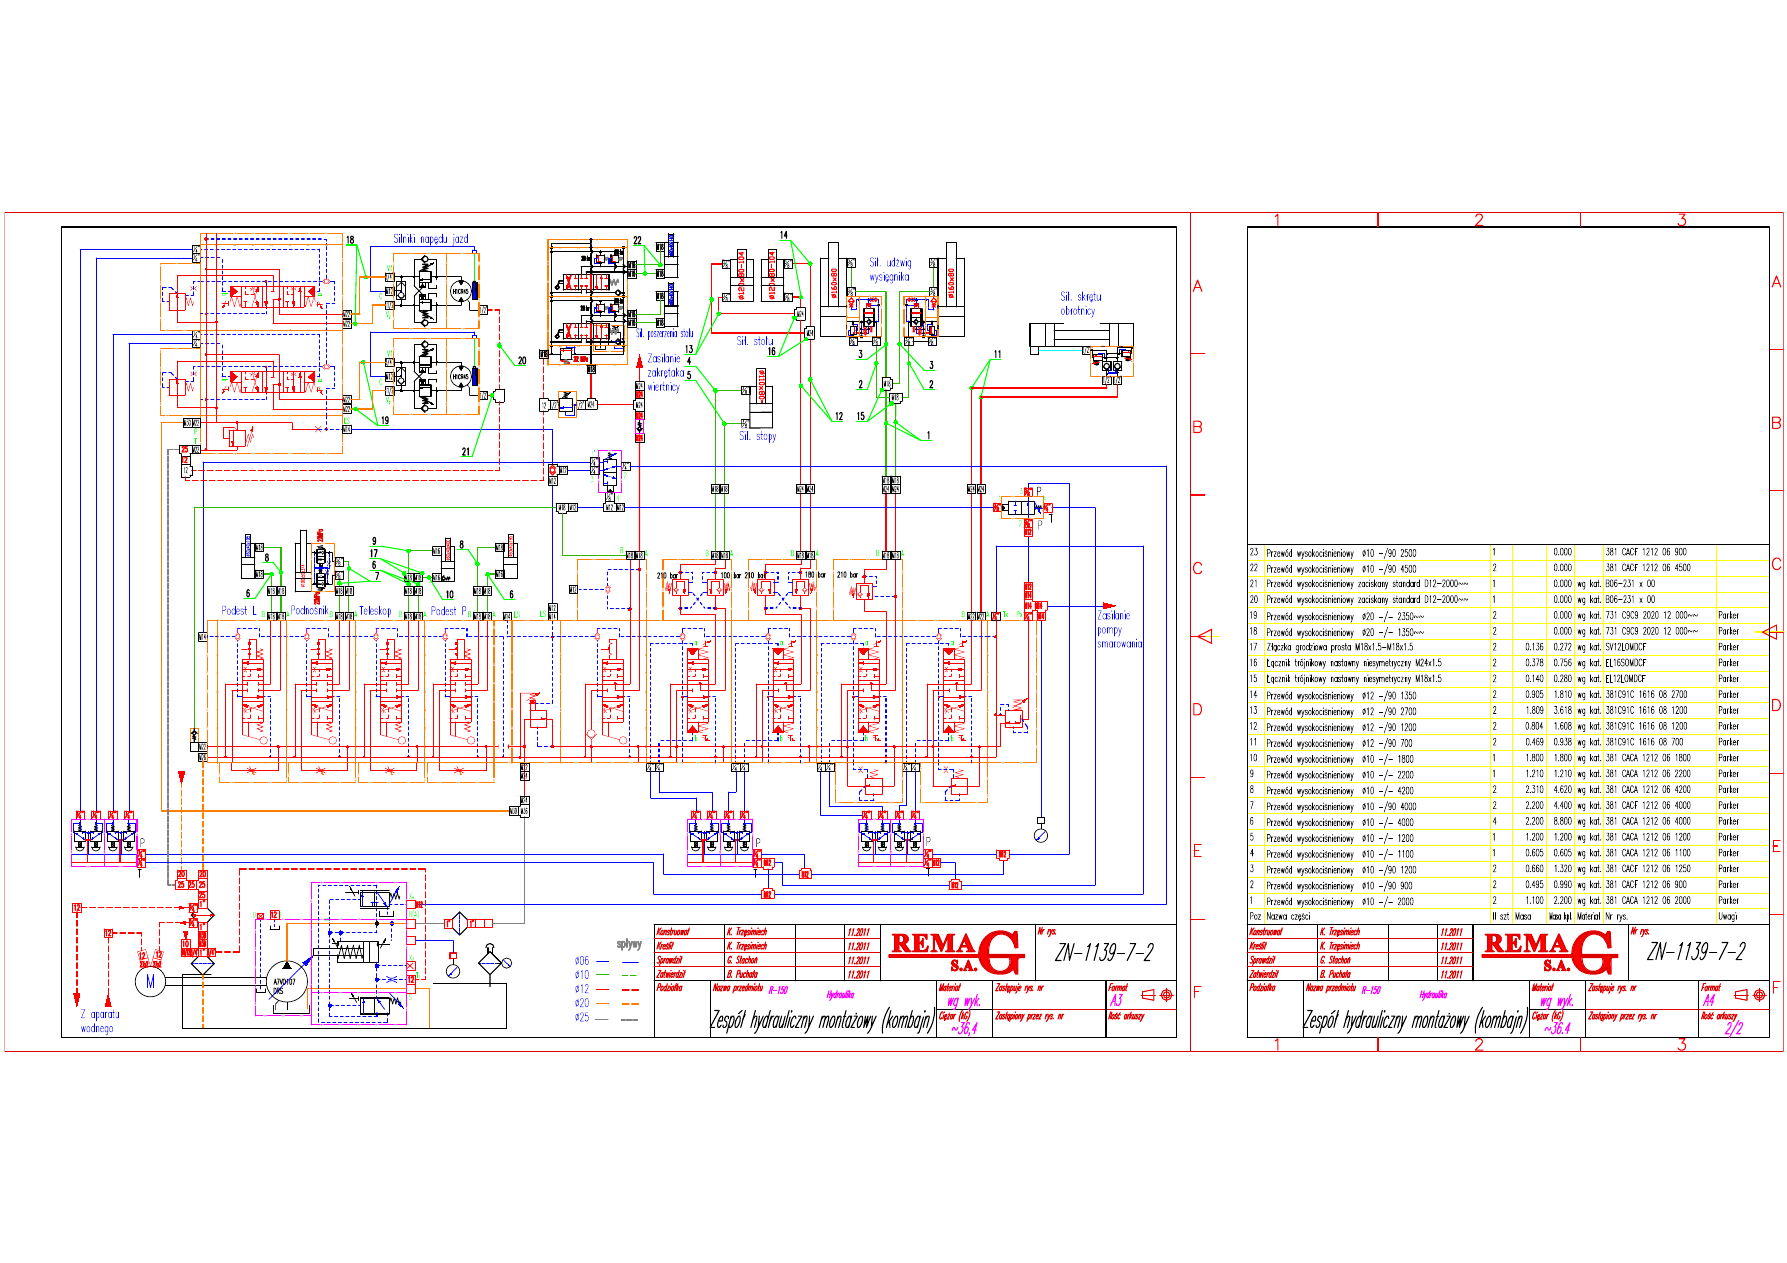Select the 'Silniki napędu jazd' label
The width and height of the screenshot is (1787, 1263).
coord(431,239)
